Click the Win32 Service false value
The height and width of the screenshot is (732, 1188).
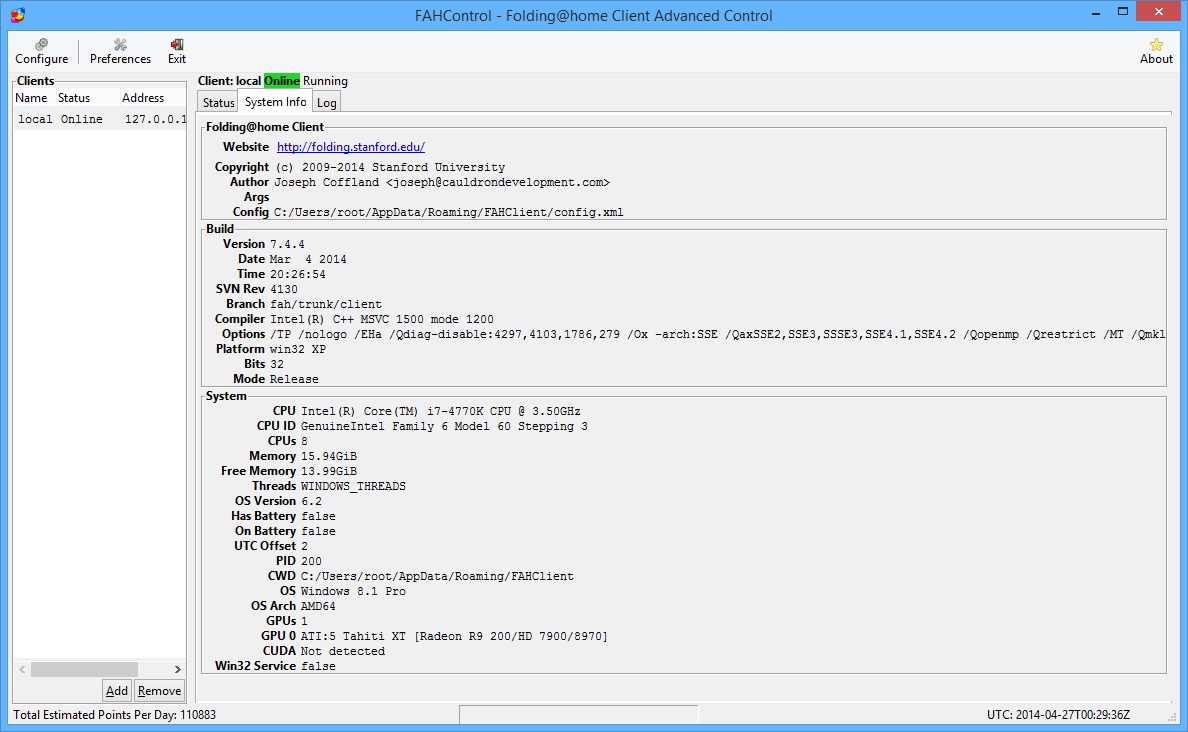tap(318, 666)
